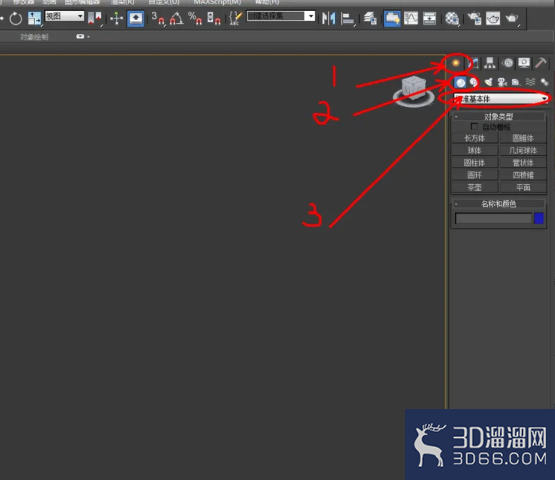This screenshot has height=480, width=555.
Task: Toggle 3D Snaps on the toolbar
Action: point(158,18)
